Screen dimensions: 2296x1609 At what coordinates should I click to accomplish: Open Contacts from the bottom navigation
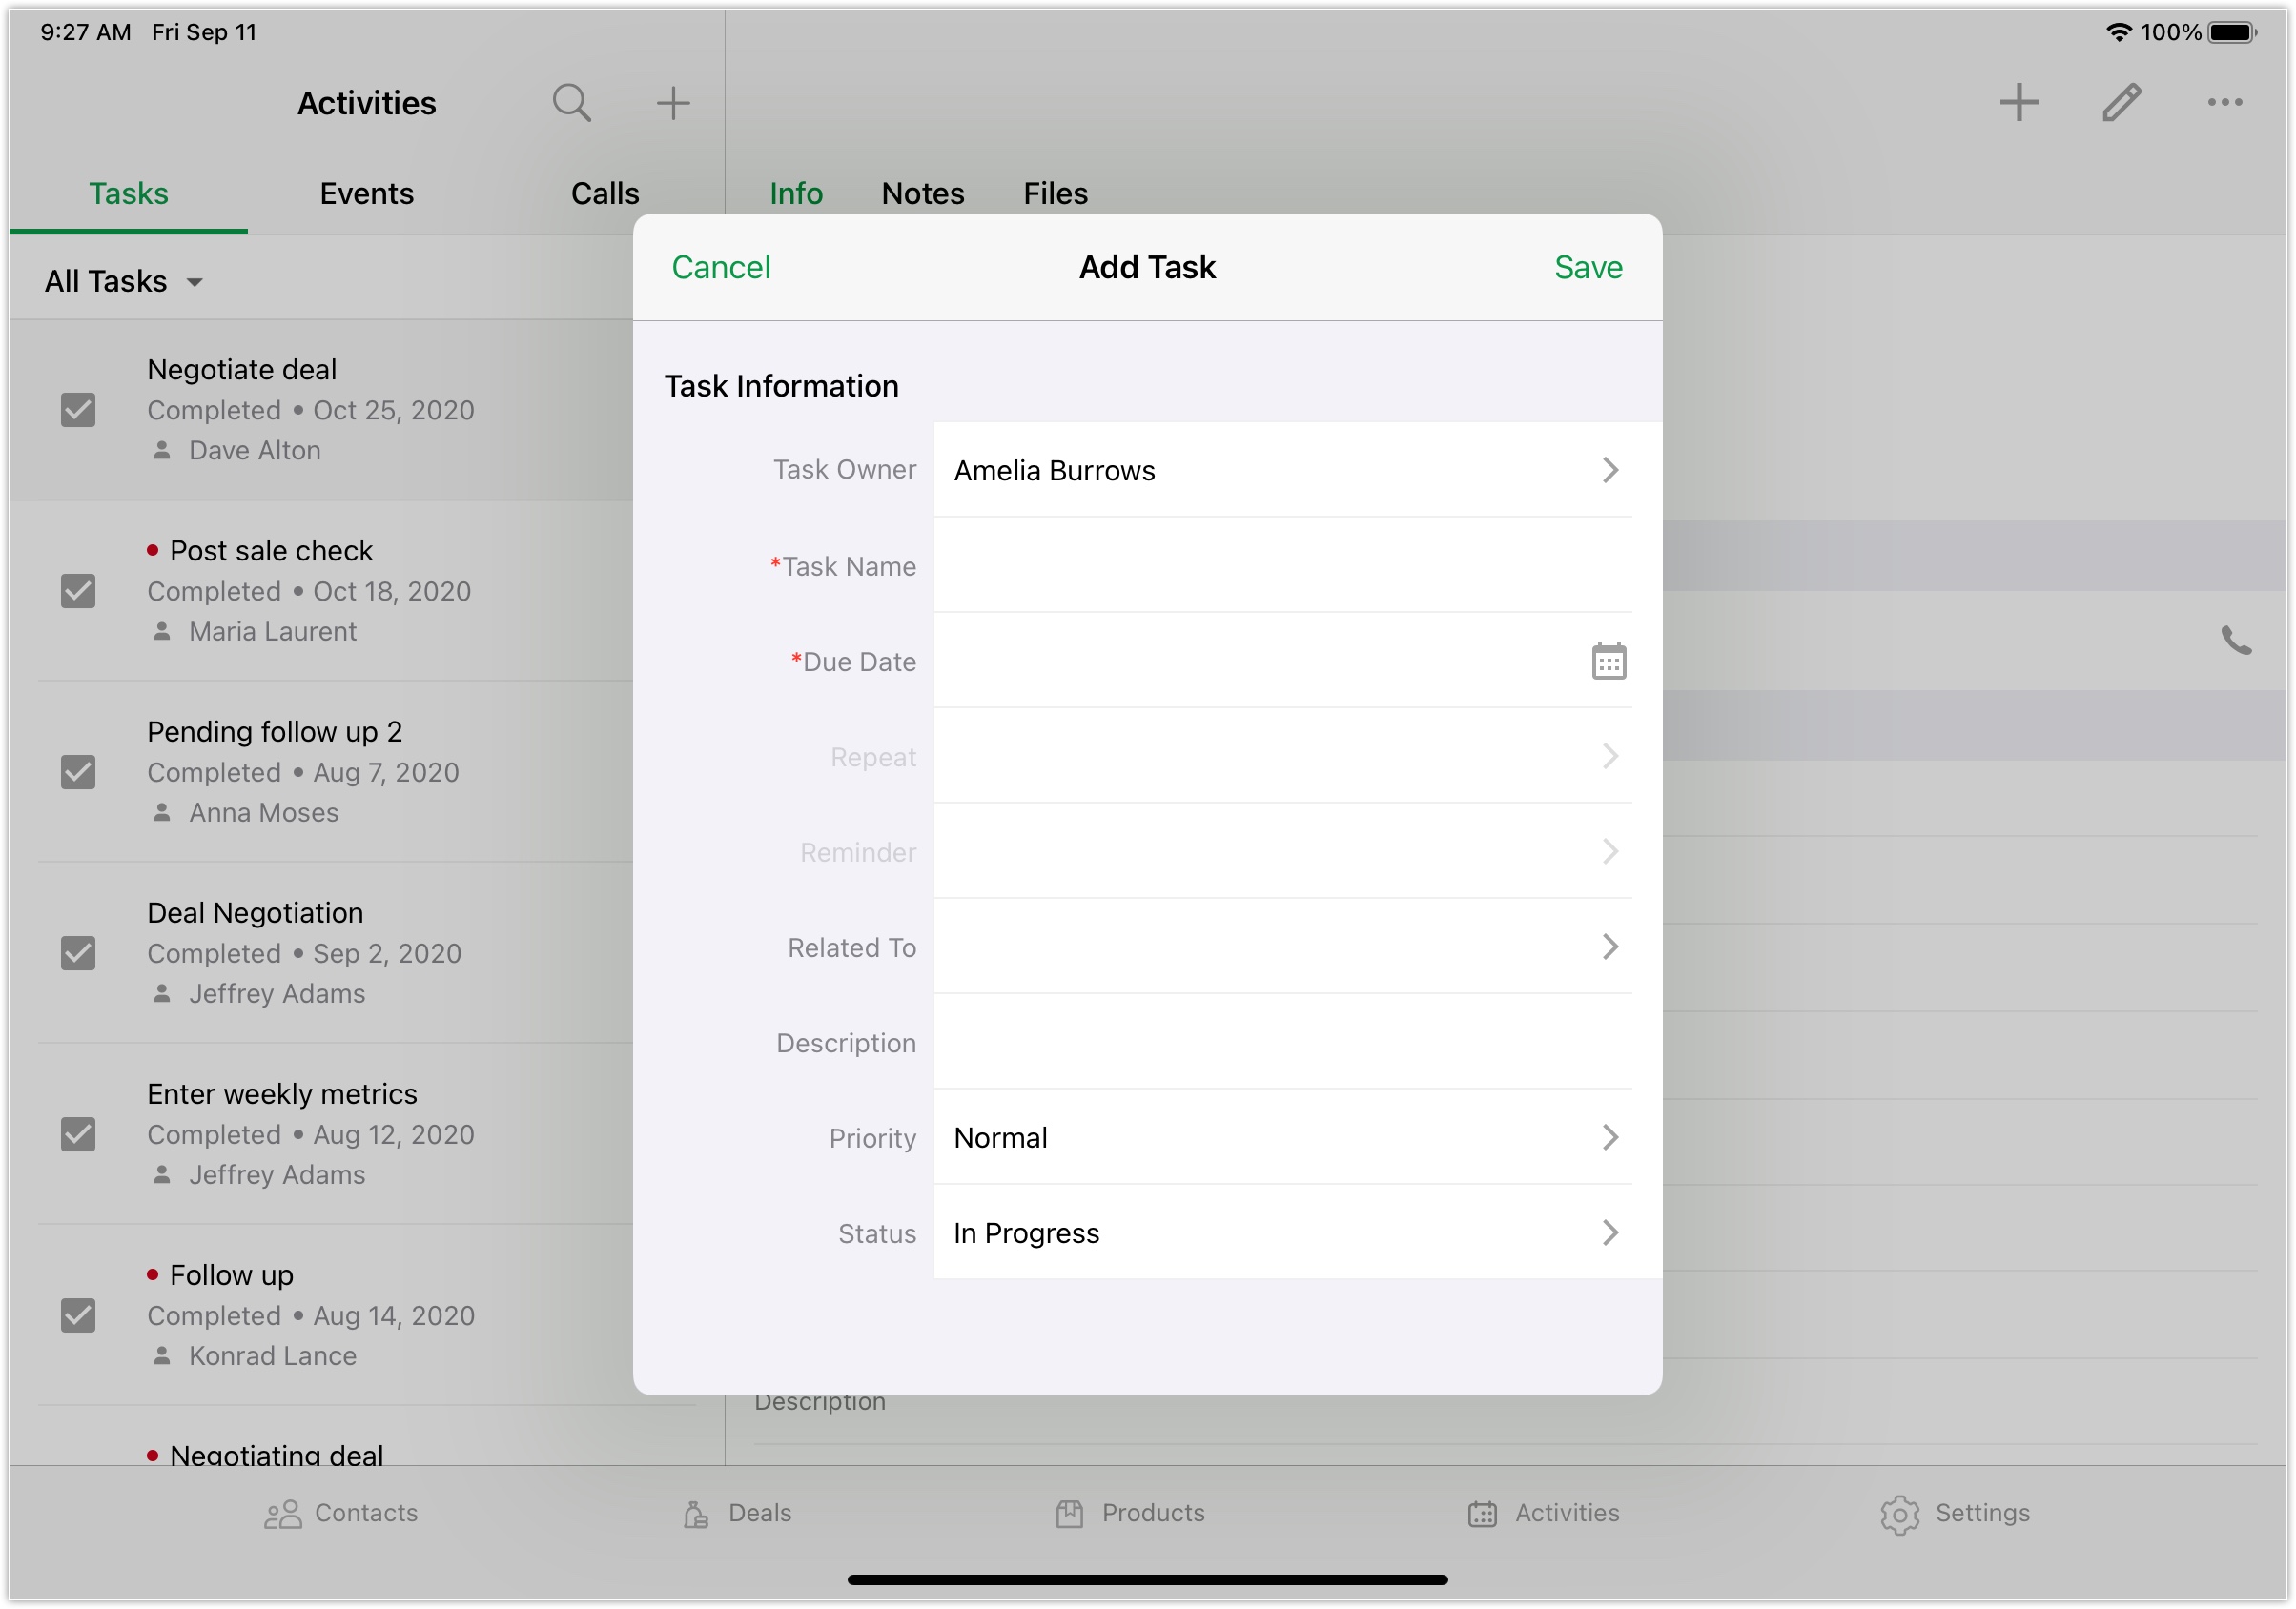pos(341,1513)
